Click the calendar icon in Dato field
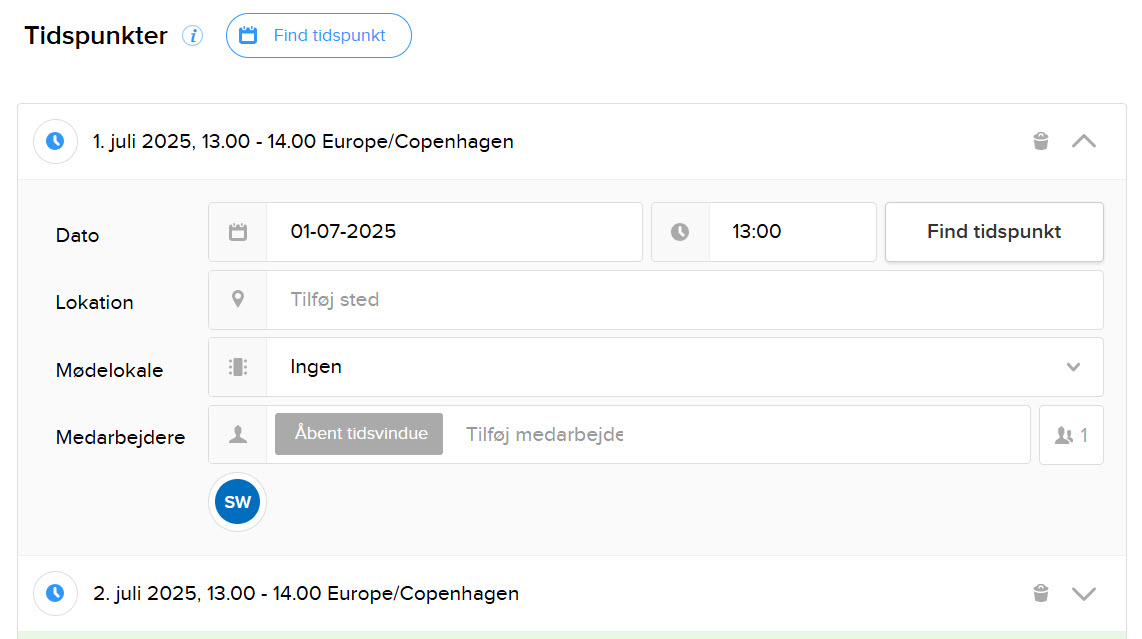1142x639 pixels. (x=238, y=232)
